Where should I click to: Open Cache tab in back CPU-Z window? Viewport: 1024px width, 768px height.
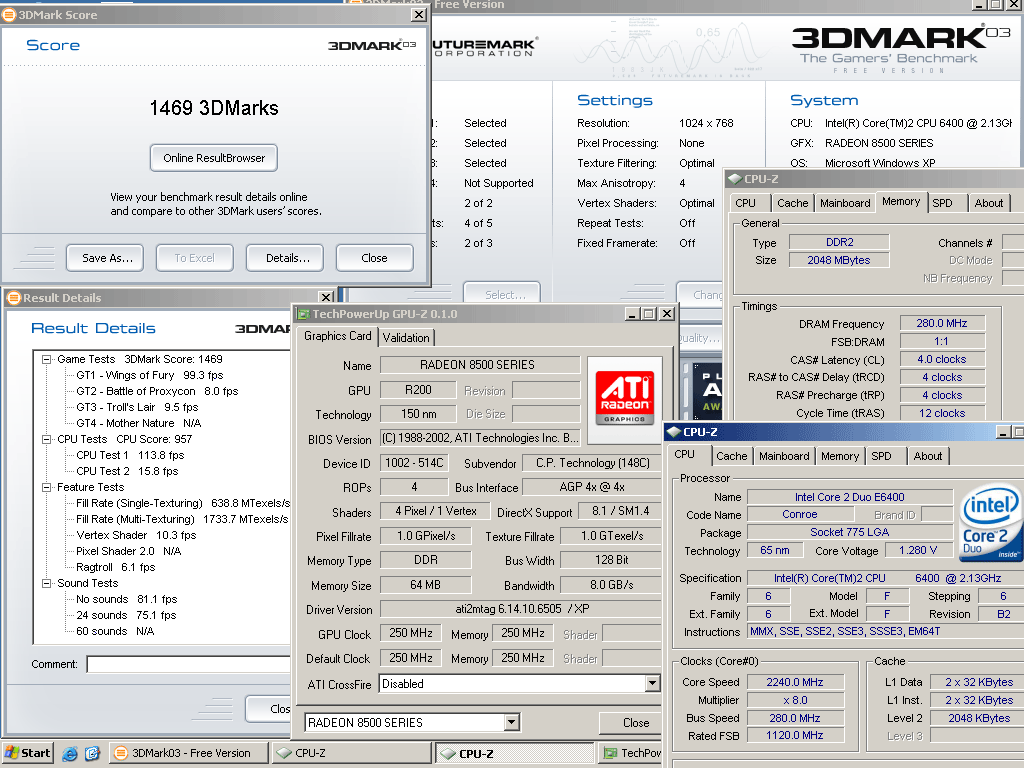(793, 203)
